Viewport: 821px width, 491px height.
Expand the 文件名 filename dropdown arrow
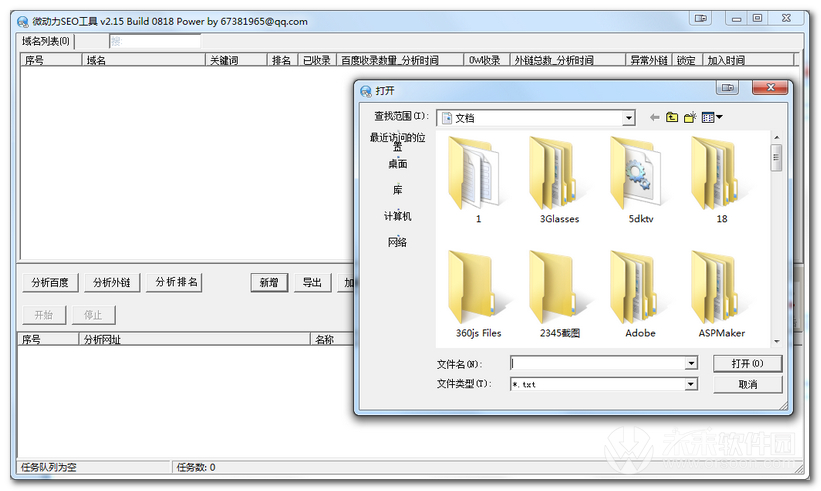(x=690, y=364)
